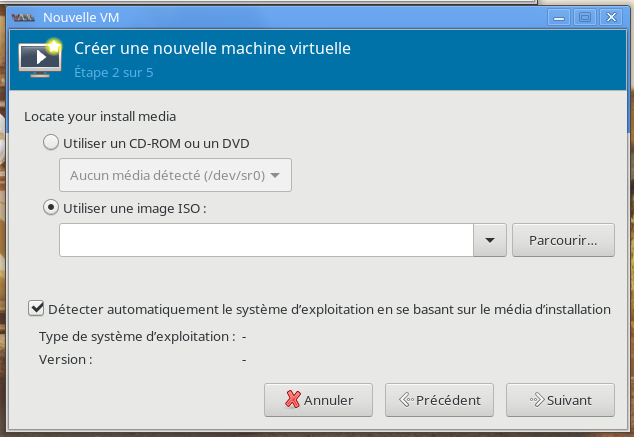
Task: Click the ISO image path text field
Action: point(266,240)
